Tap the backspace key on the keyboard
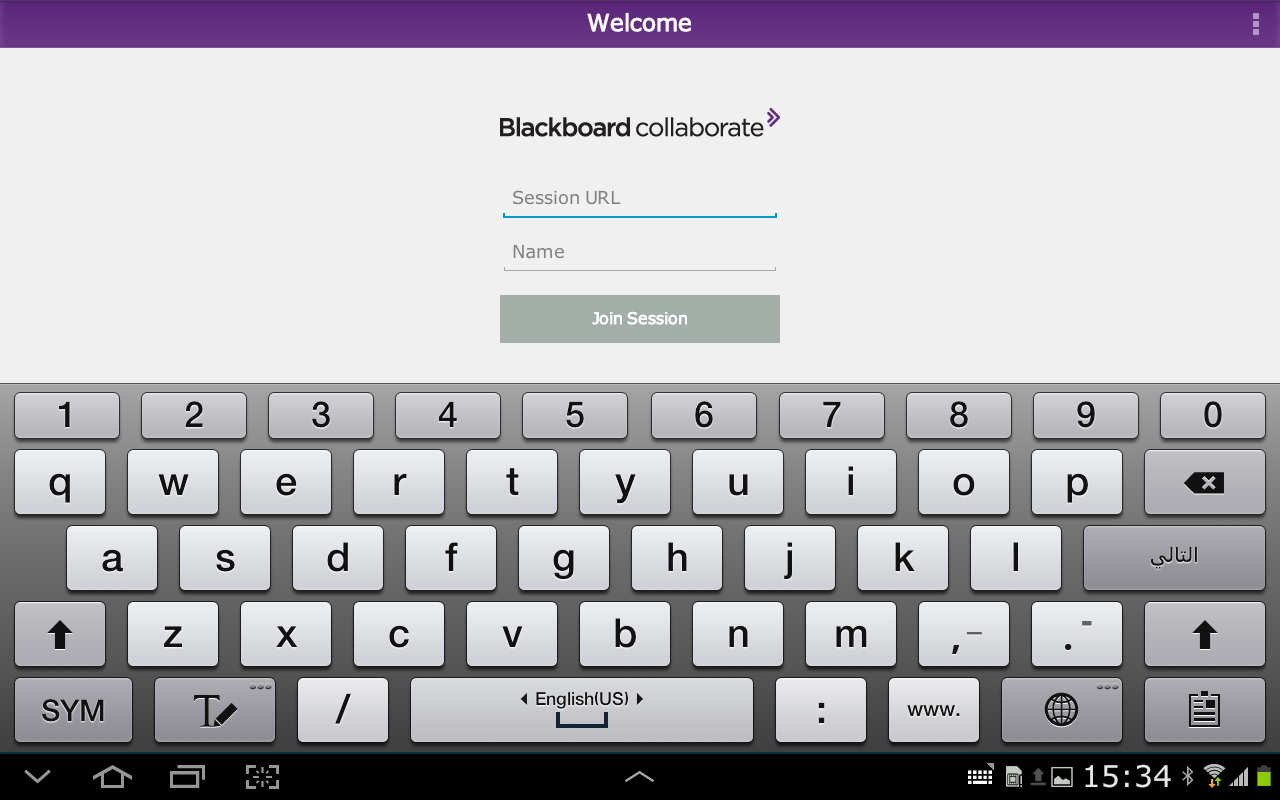This screenshot has height=800, width=1280. 1204,483
